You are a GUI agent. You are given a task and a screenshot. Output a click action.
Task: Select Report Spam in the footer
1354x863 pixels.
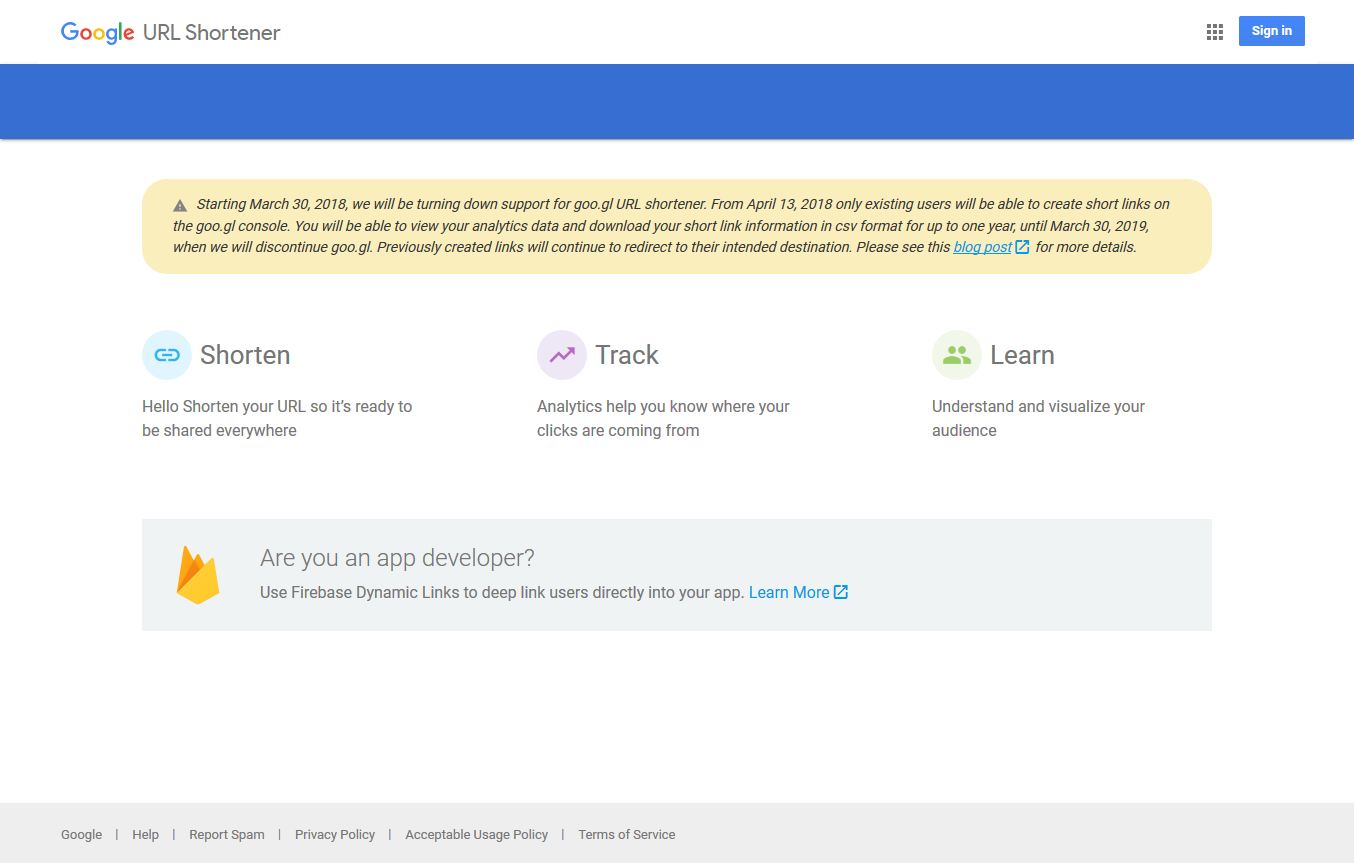point(227,834)
